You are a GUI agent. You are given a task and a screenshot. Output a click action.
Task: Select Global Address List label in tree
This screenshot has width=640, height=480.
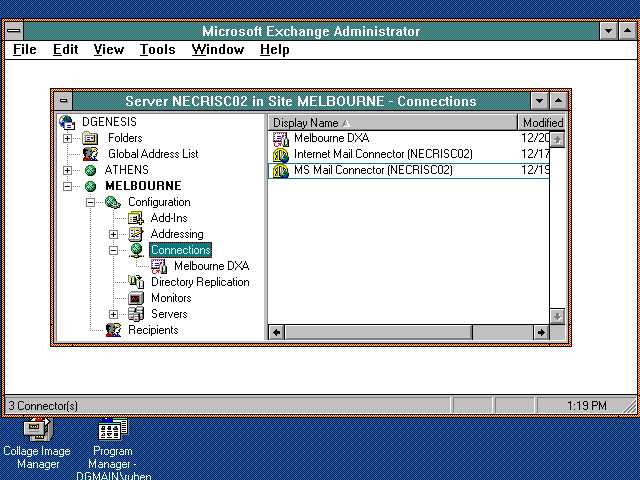[153, 154]
